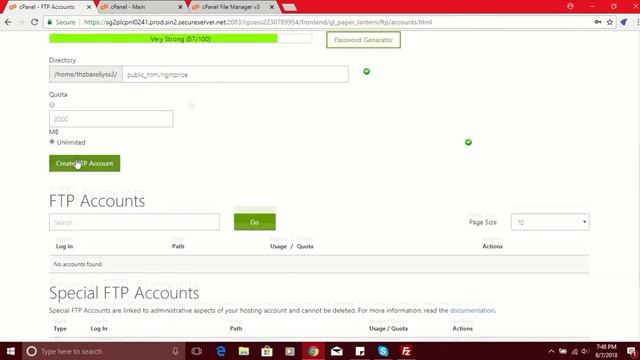Open the Windows Start menu
This screenshot has height=360, width=640.
click(x=11, y=351)
